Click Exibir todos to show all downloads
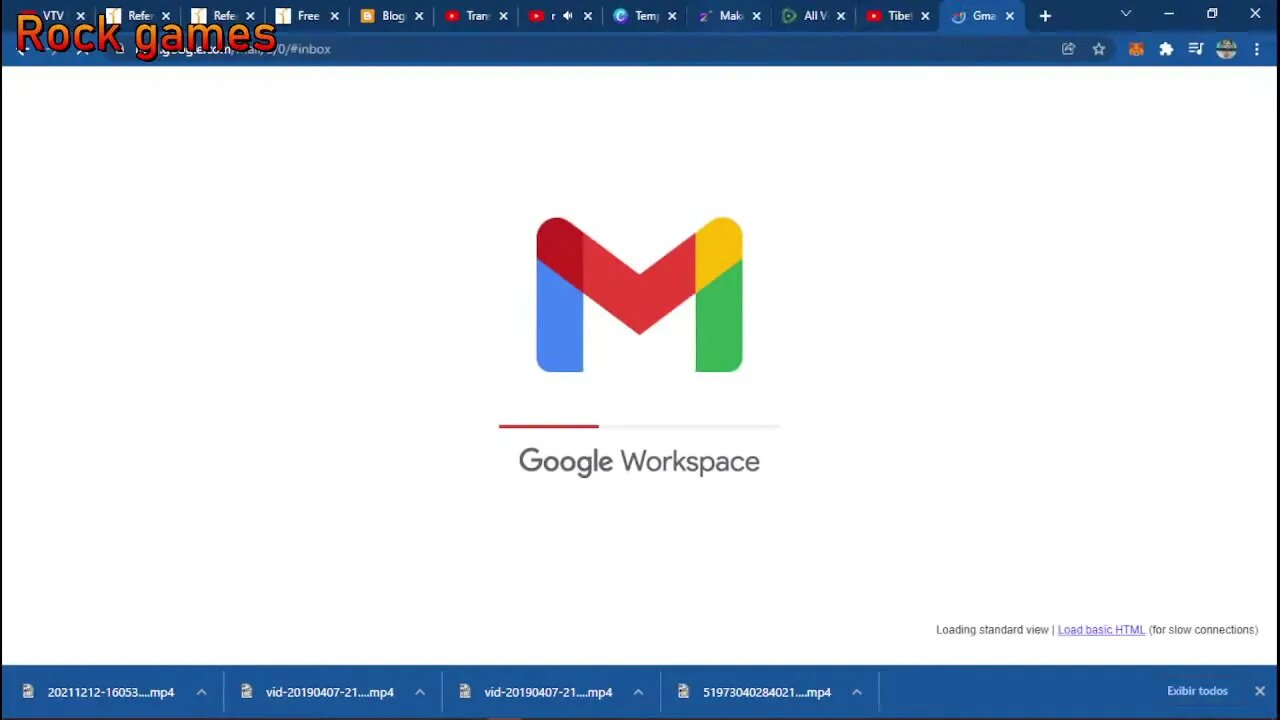The height and width of the screenshot is (720, 1280). 1197,691
